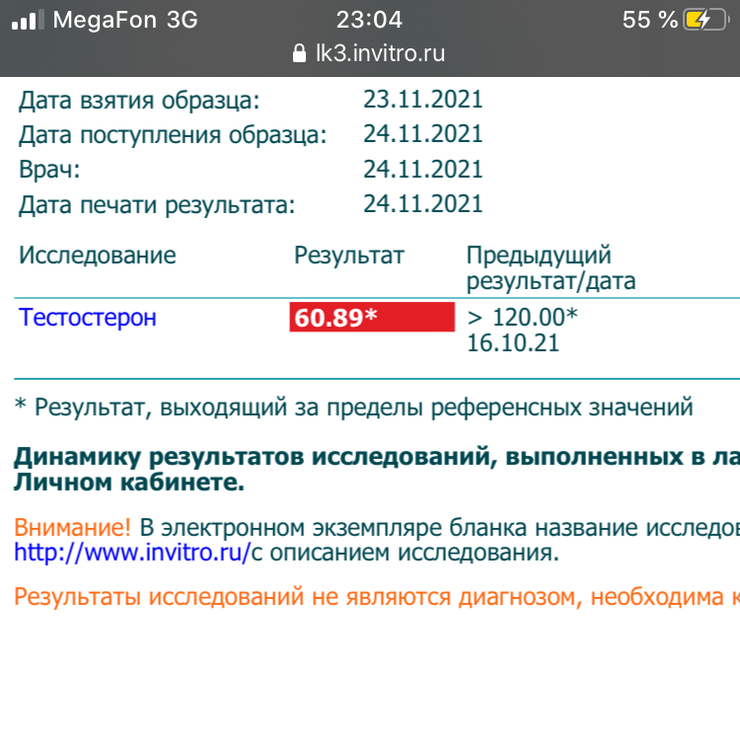Tap the red 60.89* result cell

tap(372, 318)
